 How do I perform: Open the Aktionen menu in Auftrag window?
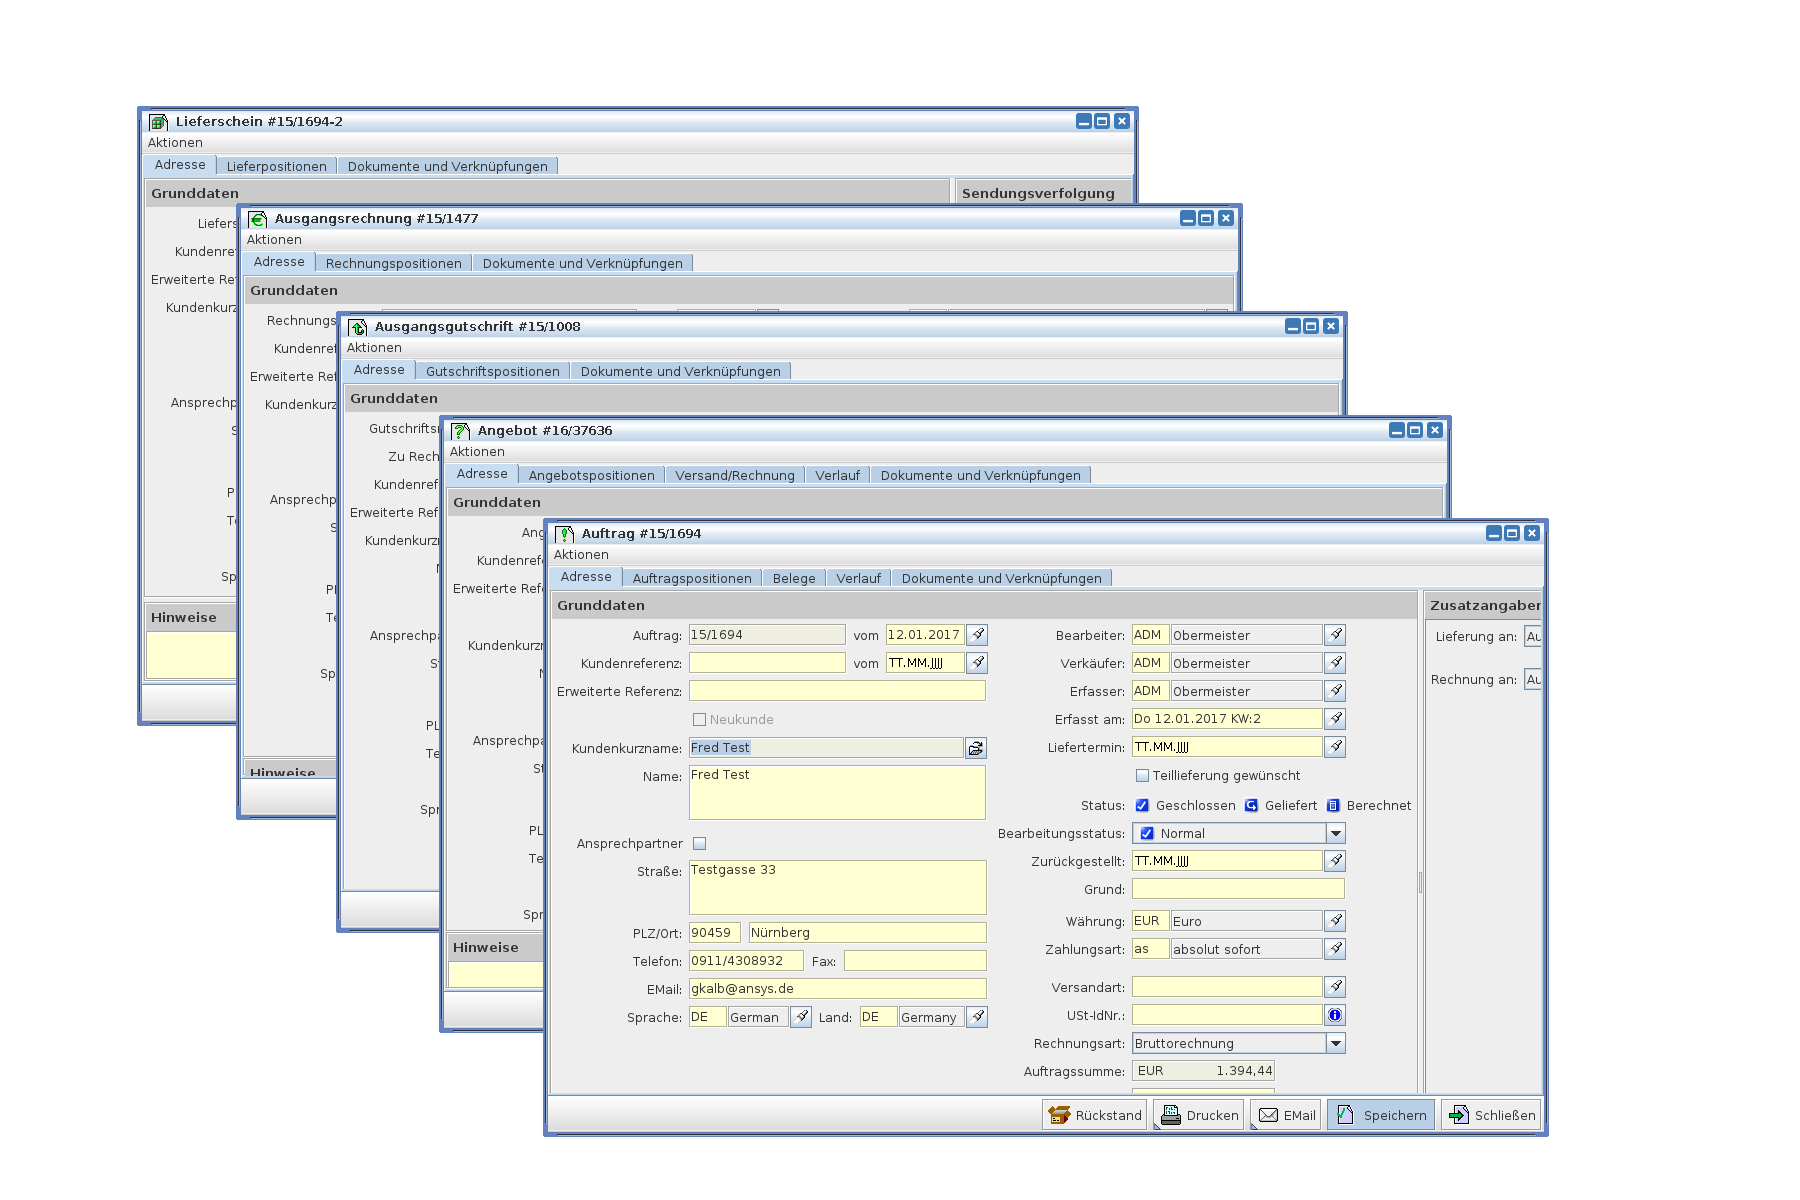581,555
